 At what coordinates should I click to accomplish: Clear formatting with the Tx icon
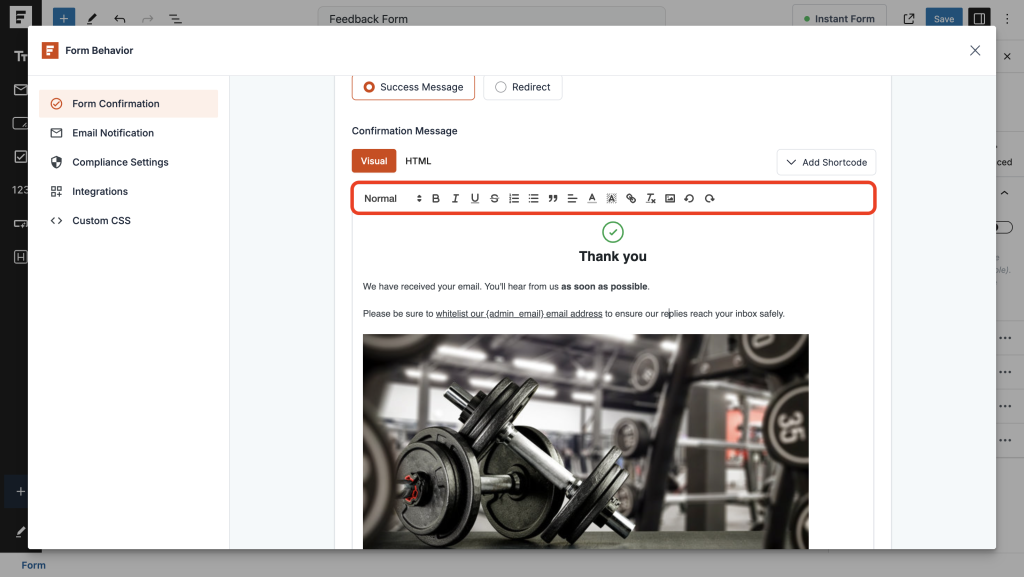click(x=651, y=198)
